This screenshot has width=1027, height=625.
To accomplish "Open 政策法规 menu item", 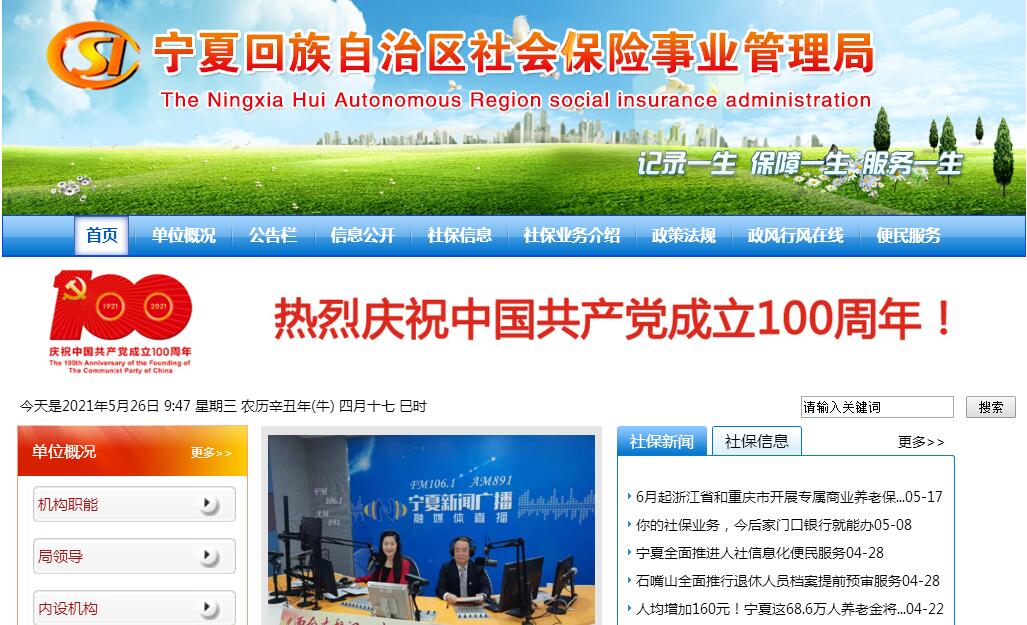I will pyautogui.click(x=683, y=236).
